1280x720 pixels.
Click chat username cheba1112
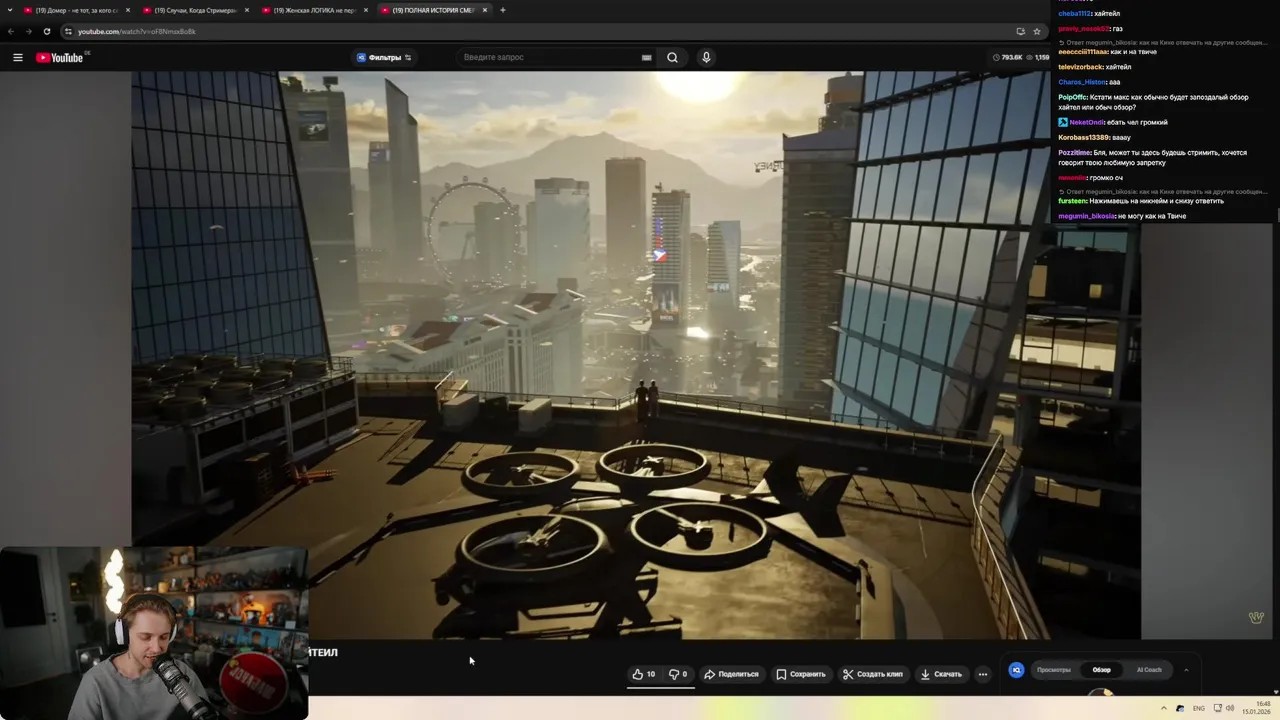(1075, 14)
